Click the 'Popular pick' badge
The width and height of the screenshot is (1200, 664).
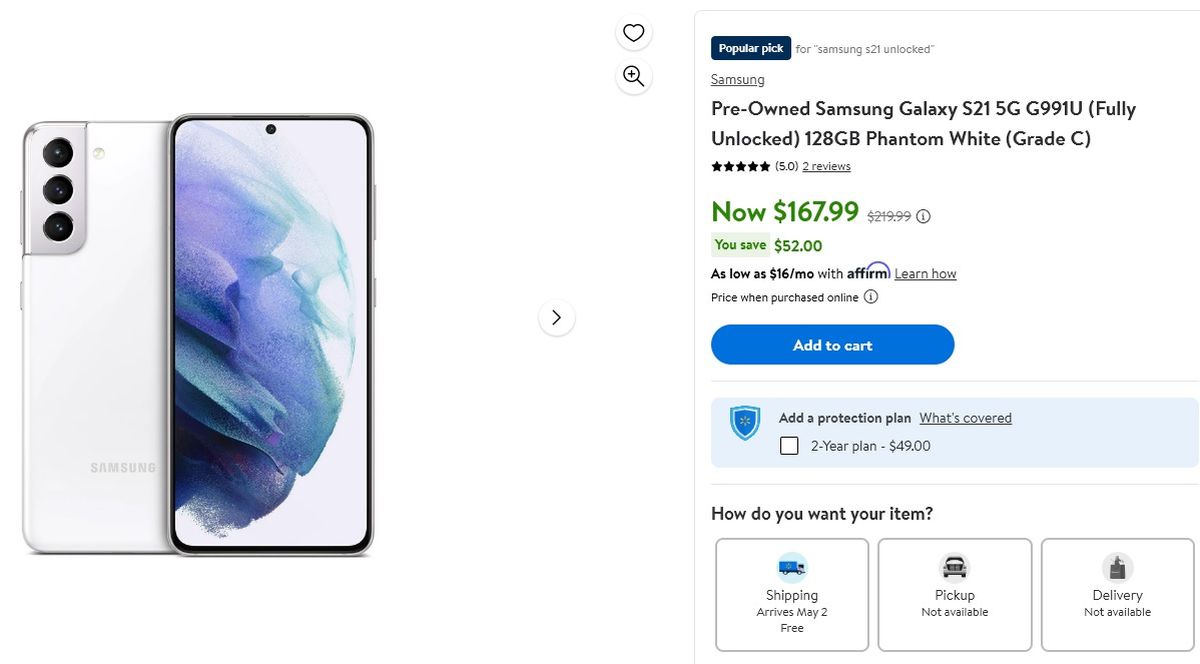pyautogui.click(x=750, y=47)
